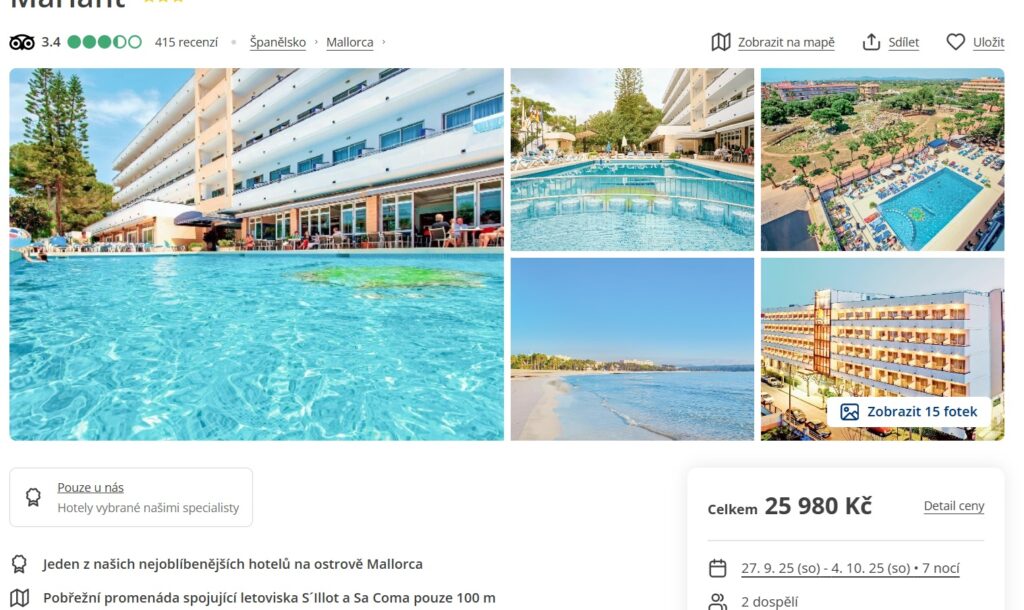Click the ribbon icon beside nejoblíbenějších hotelů line

click(20, 564)
